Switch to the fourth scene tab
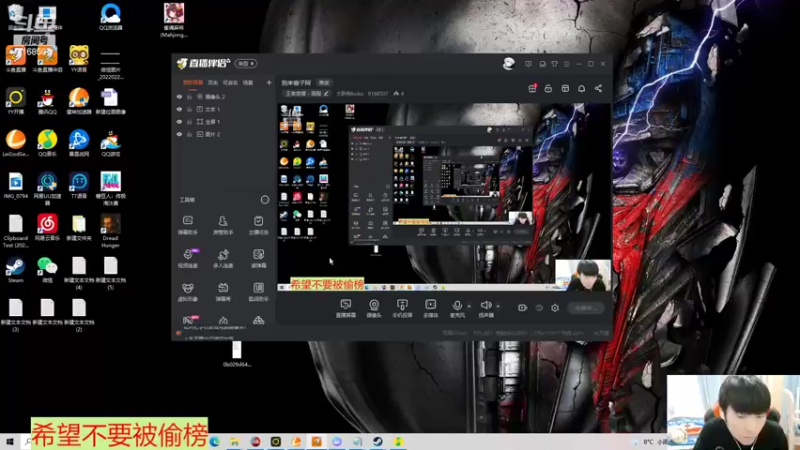 tap(247, 82)
